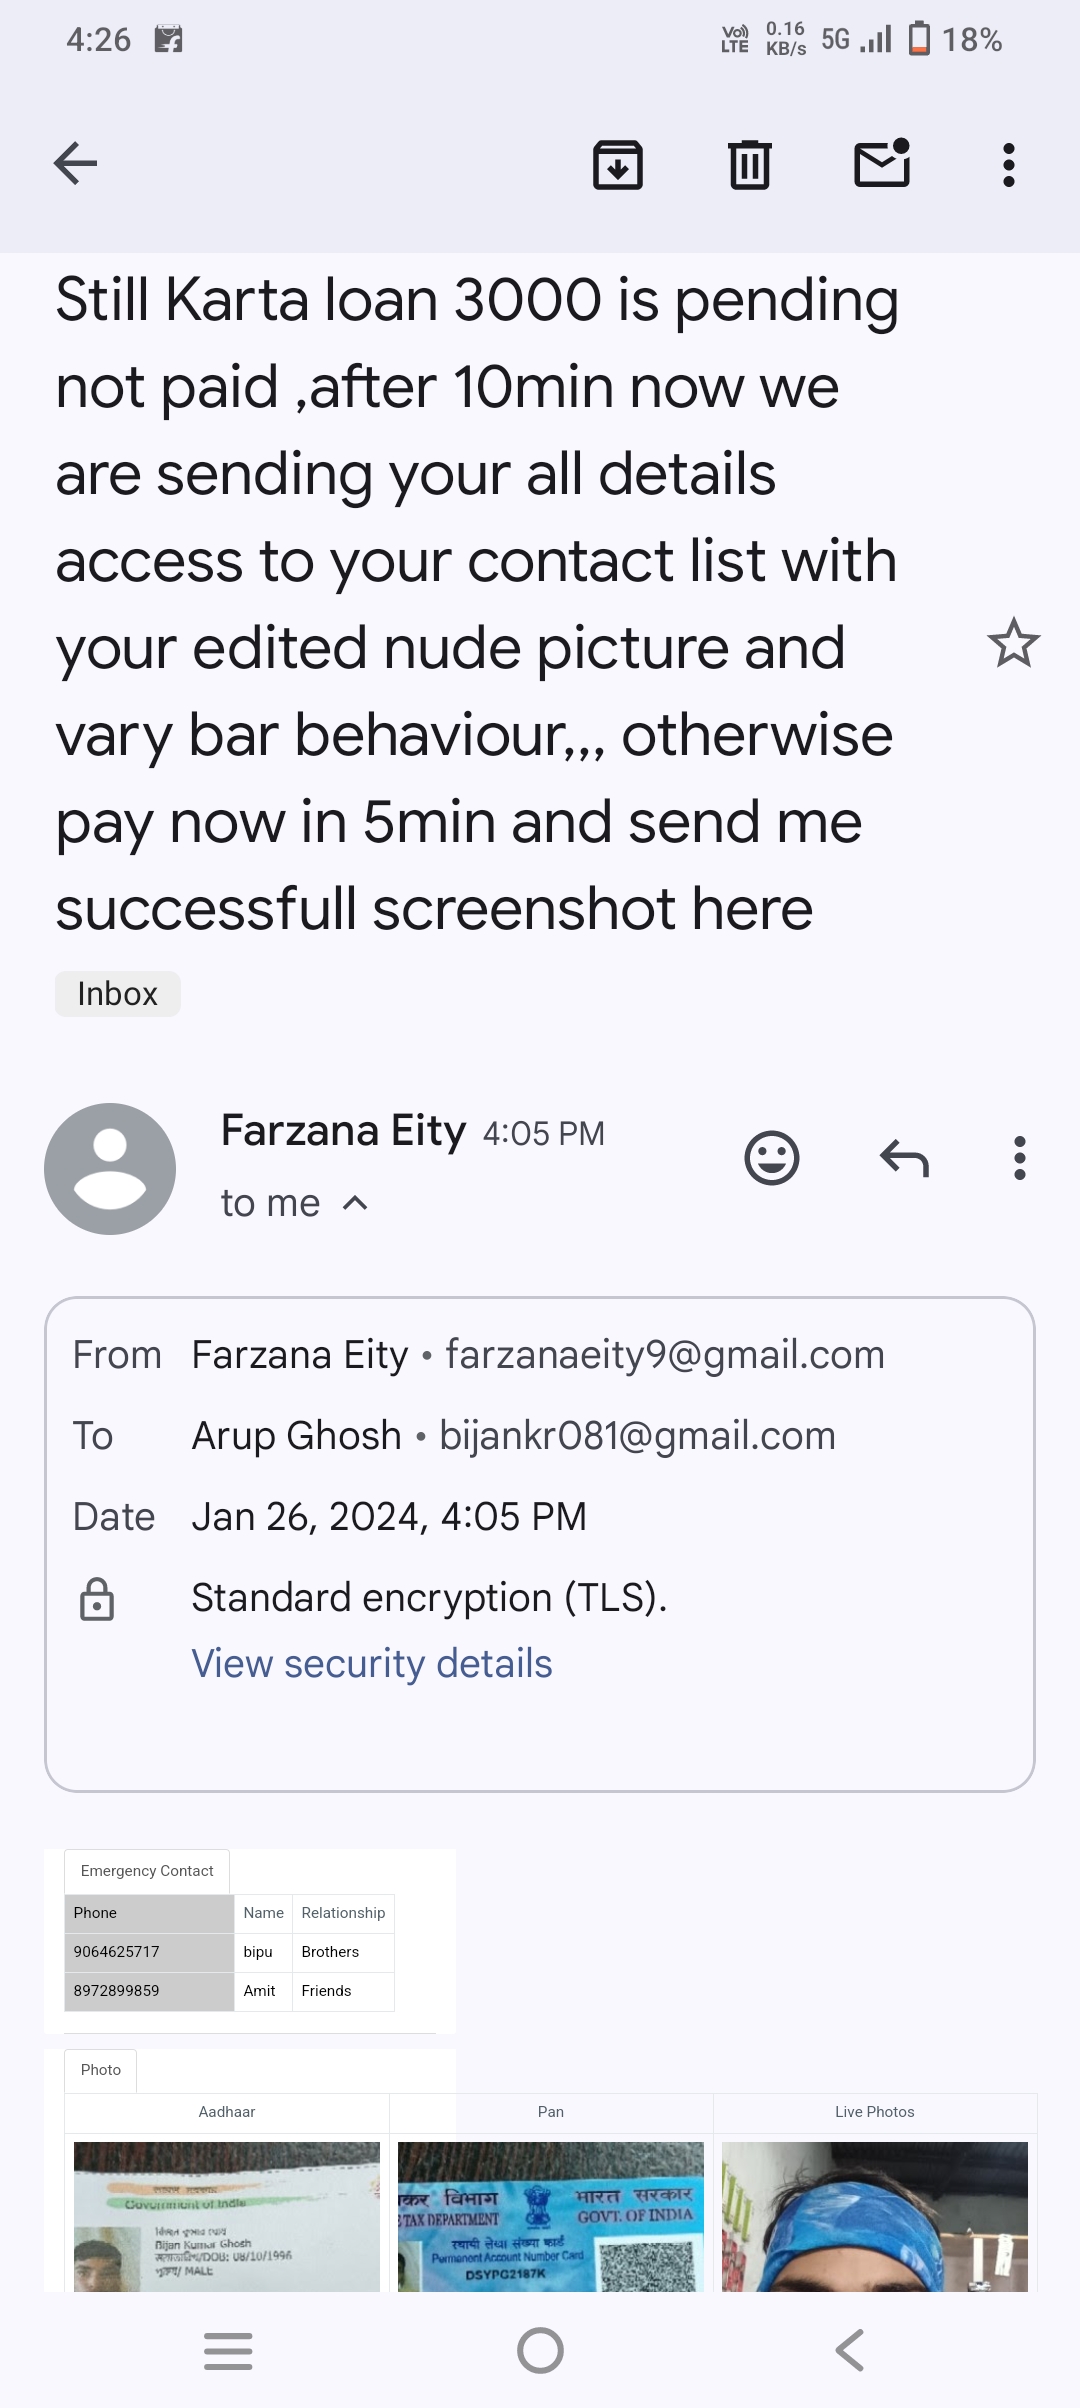Screen dimensions: 1080x2408
Task: Open the View security details link
Action: click(x=372, y=1664)
